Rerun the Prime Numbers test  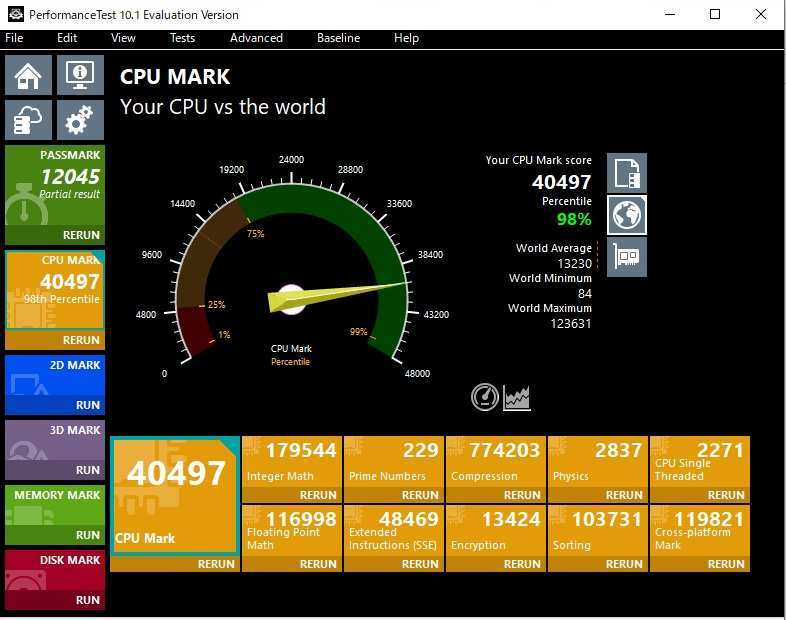[x=420, y=495]
